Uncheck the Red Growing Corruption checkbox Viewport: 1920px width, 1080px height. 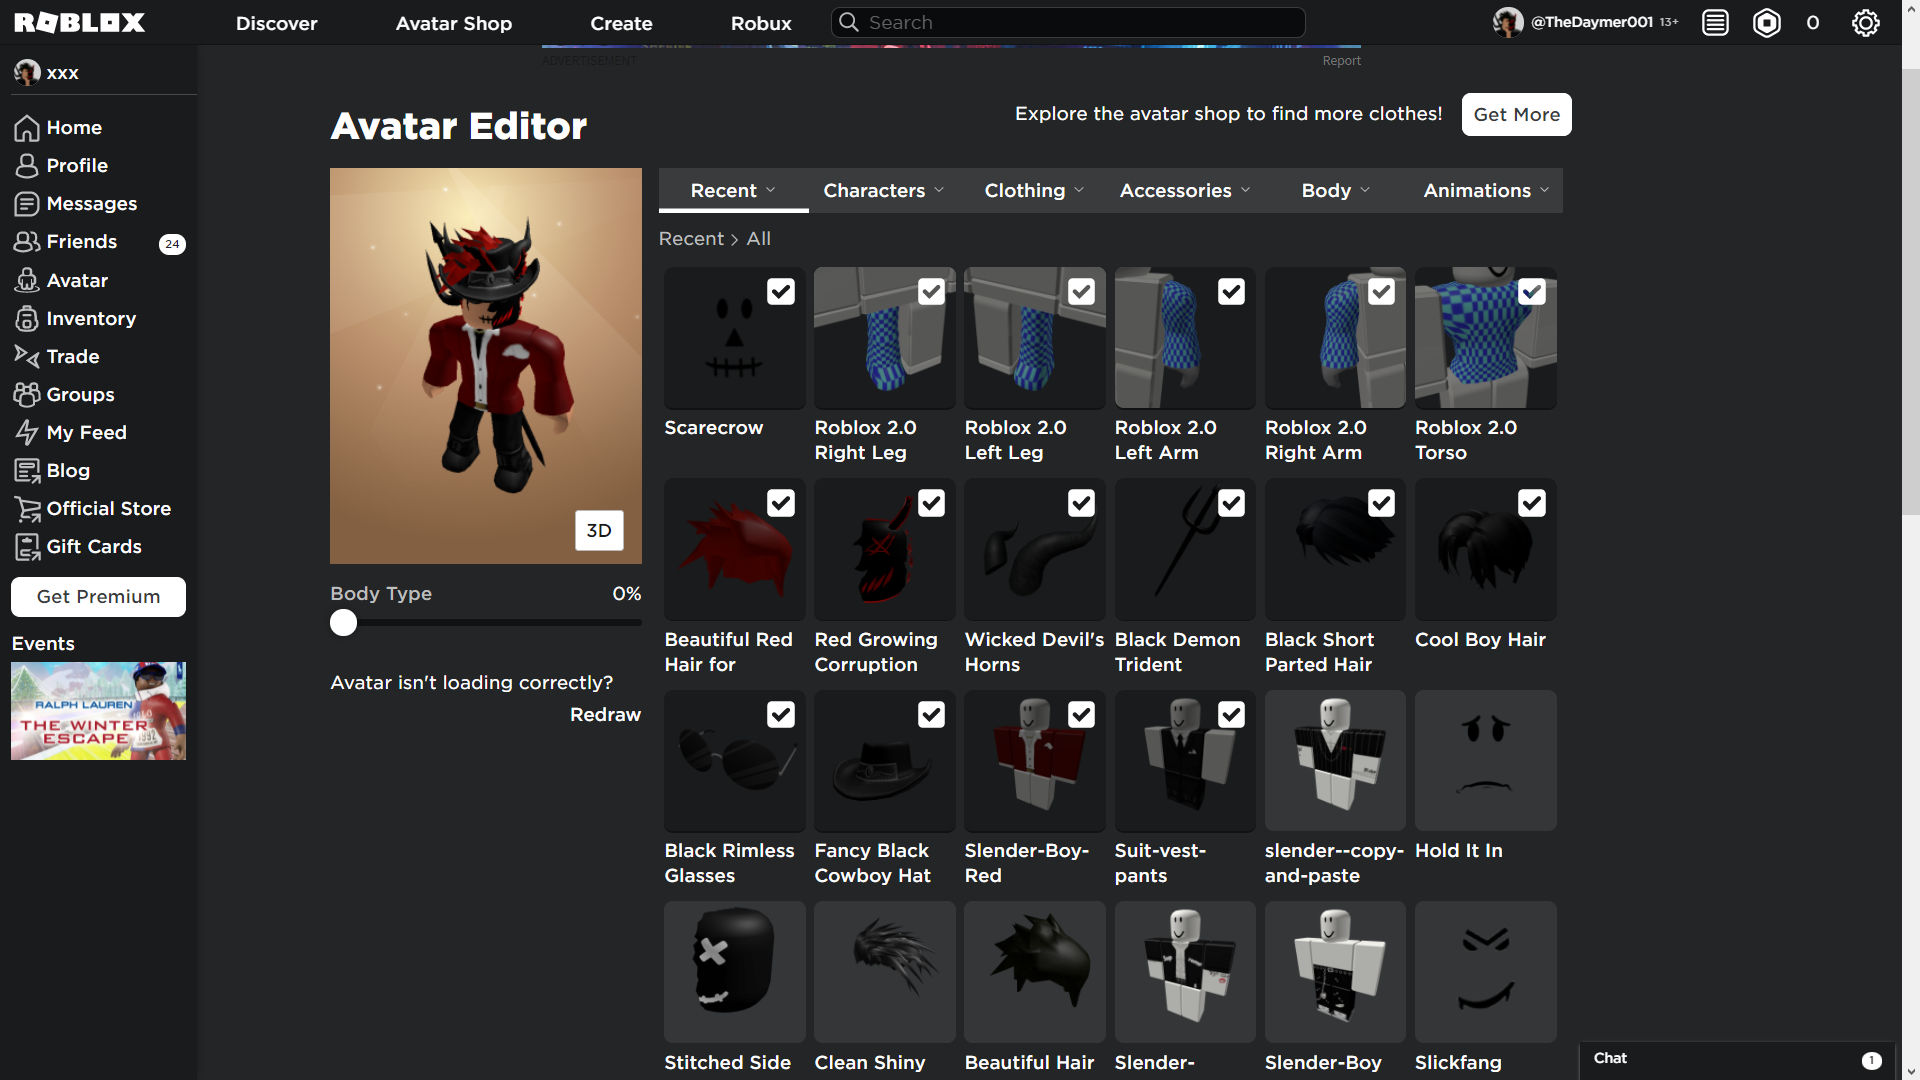931,503
